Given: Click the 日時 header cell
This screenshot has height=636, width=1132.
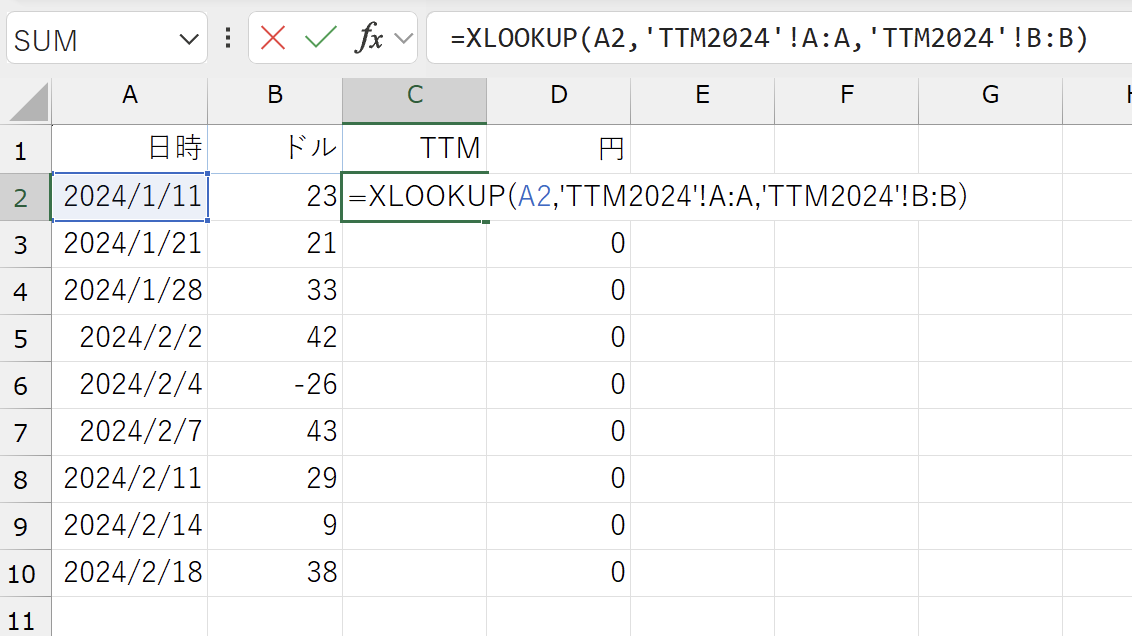Looking at the screenshot, I should tap(130, 149).
